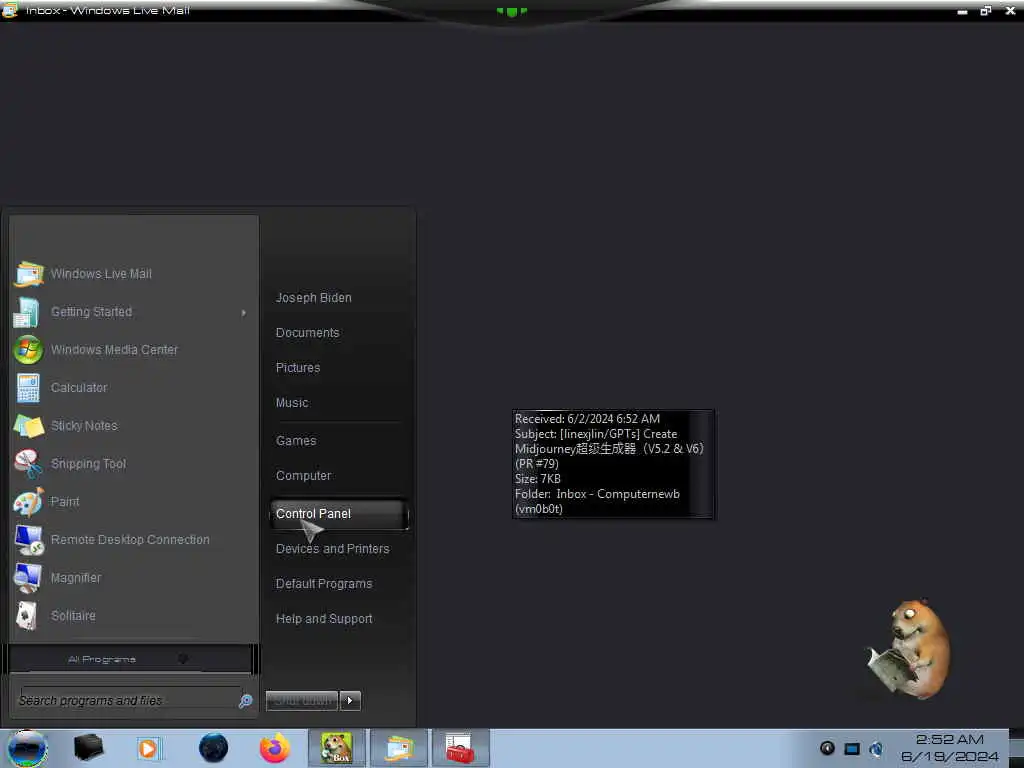This screenshot has width=1024, height=768.
Task: Open the dark globe taskbar icon
Action: click(214, 748)
